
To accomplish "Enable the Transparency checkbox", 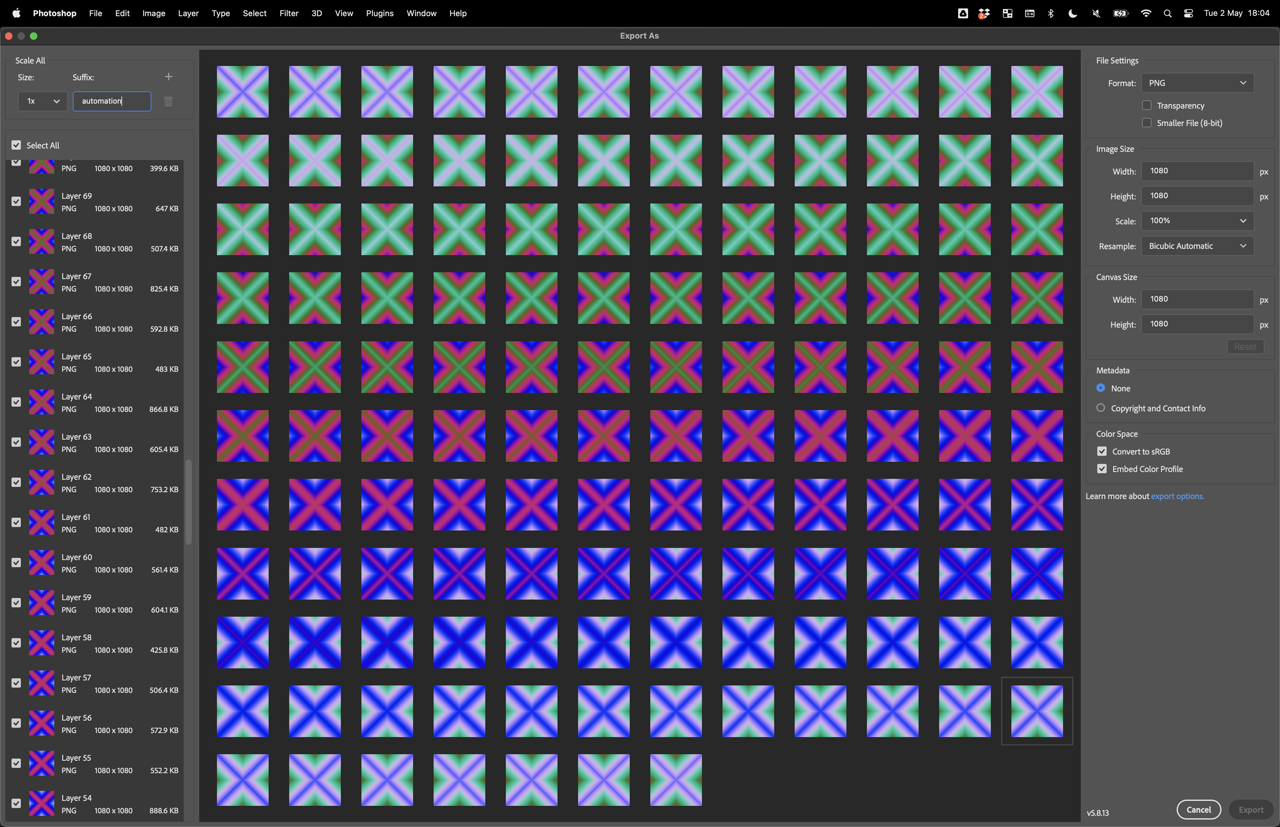I will click(1147, 105).
